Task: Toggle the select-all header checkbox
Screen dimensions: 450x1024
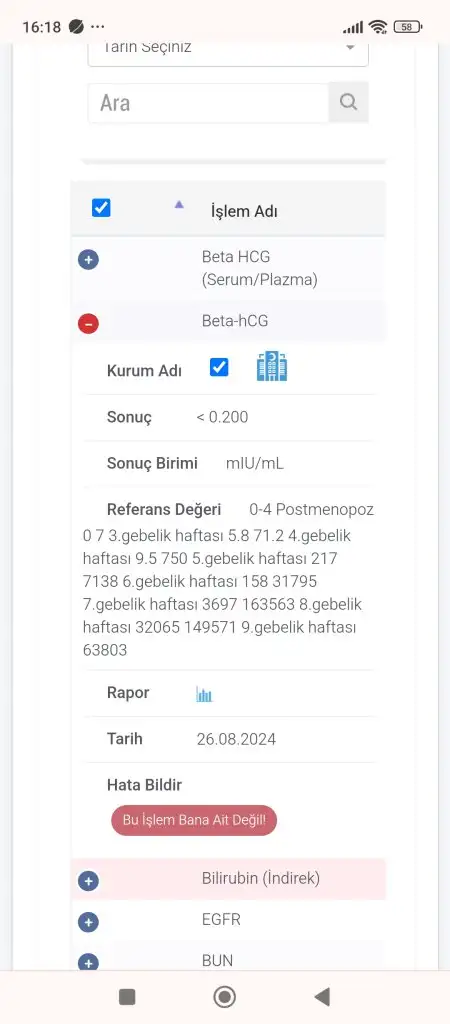Action: [101, 208]
